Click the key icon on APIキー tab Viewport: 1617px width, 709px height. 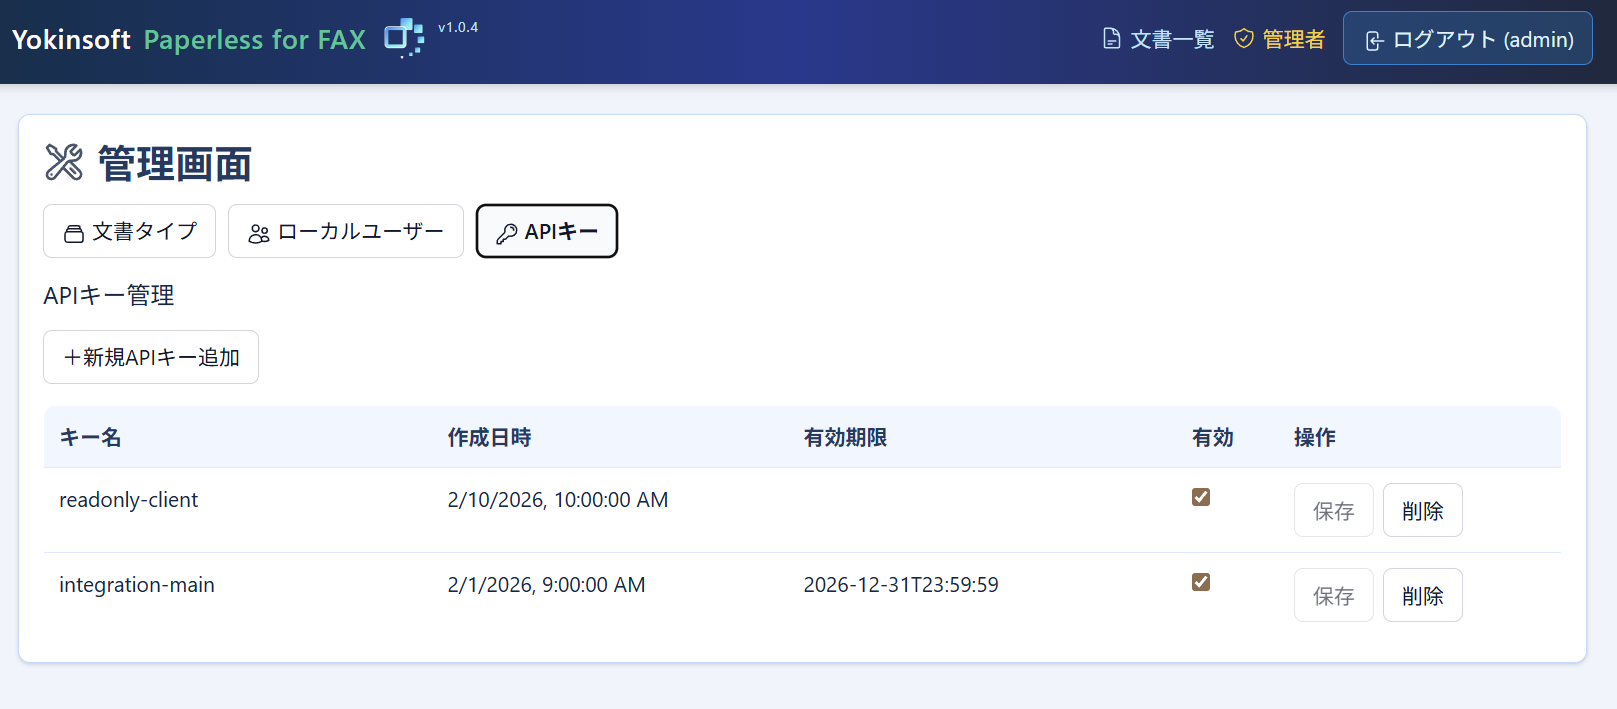click(x=507, y=233)
